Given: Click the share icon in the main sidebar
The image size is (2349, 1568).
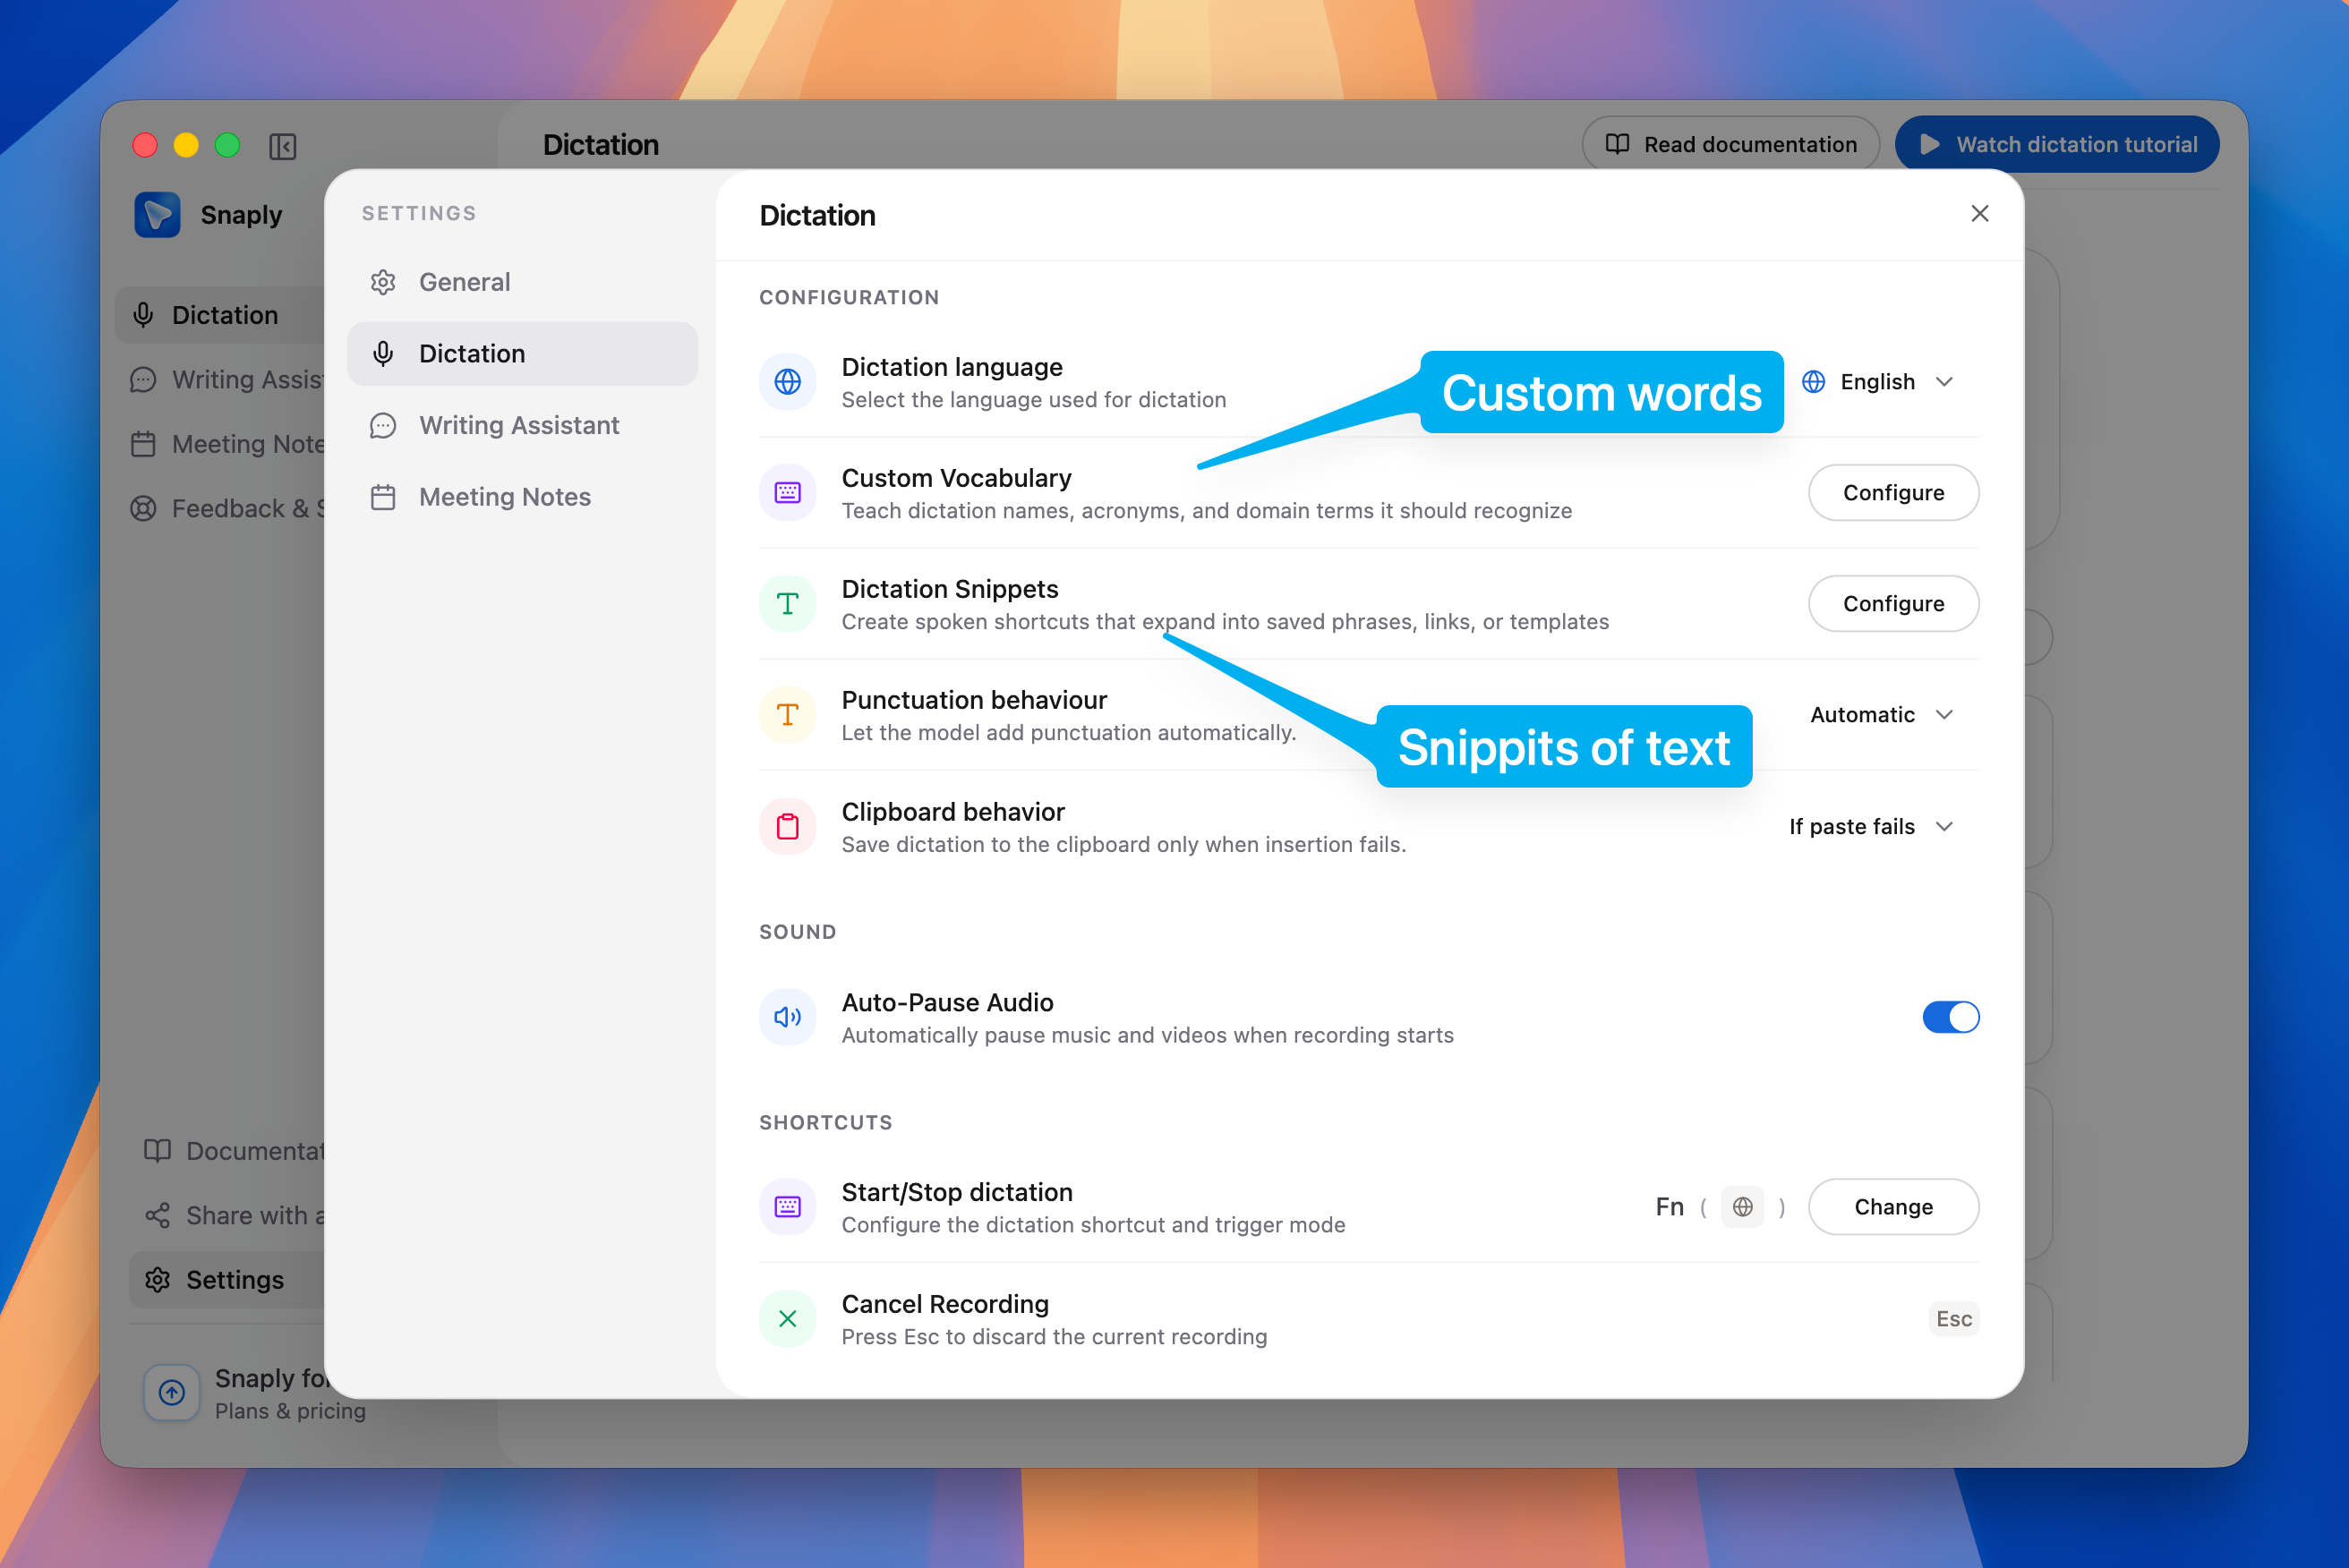Looking at the screenshot, I should (158, 1216).
